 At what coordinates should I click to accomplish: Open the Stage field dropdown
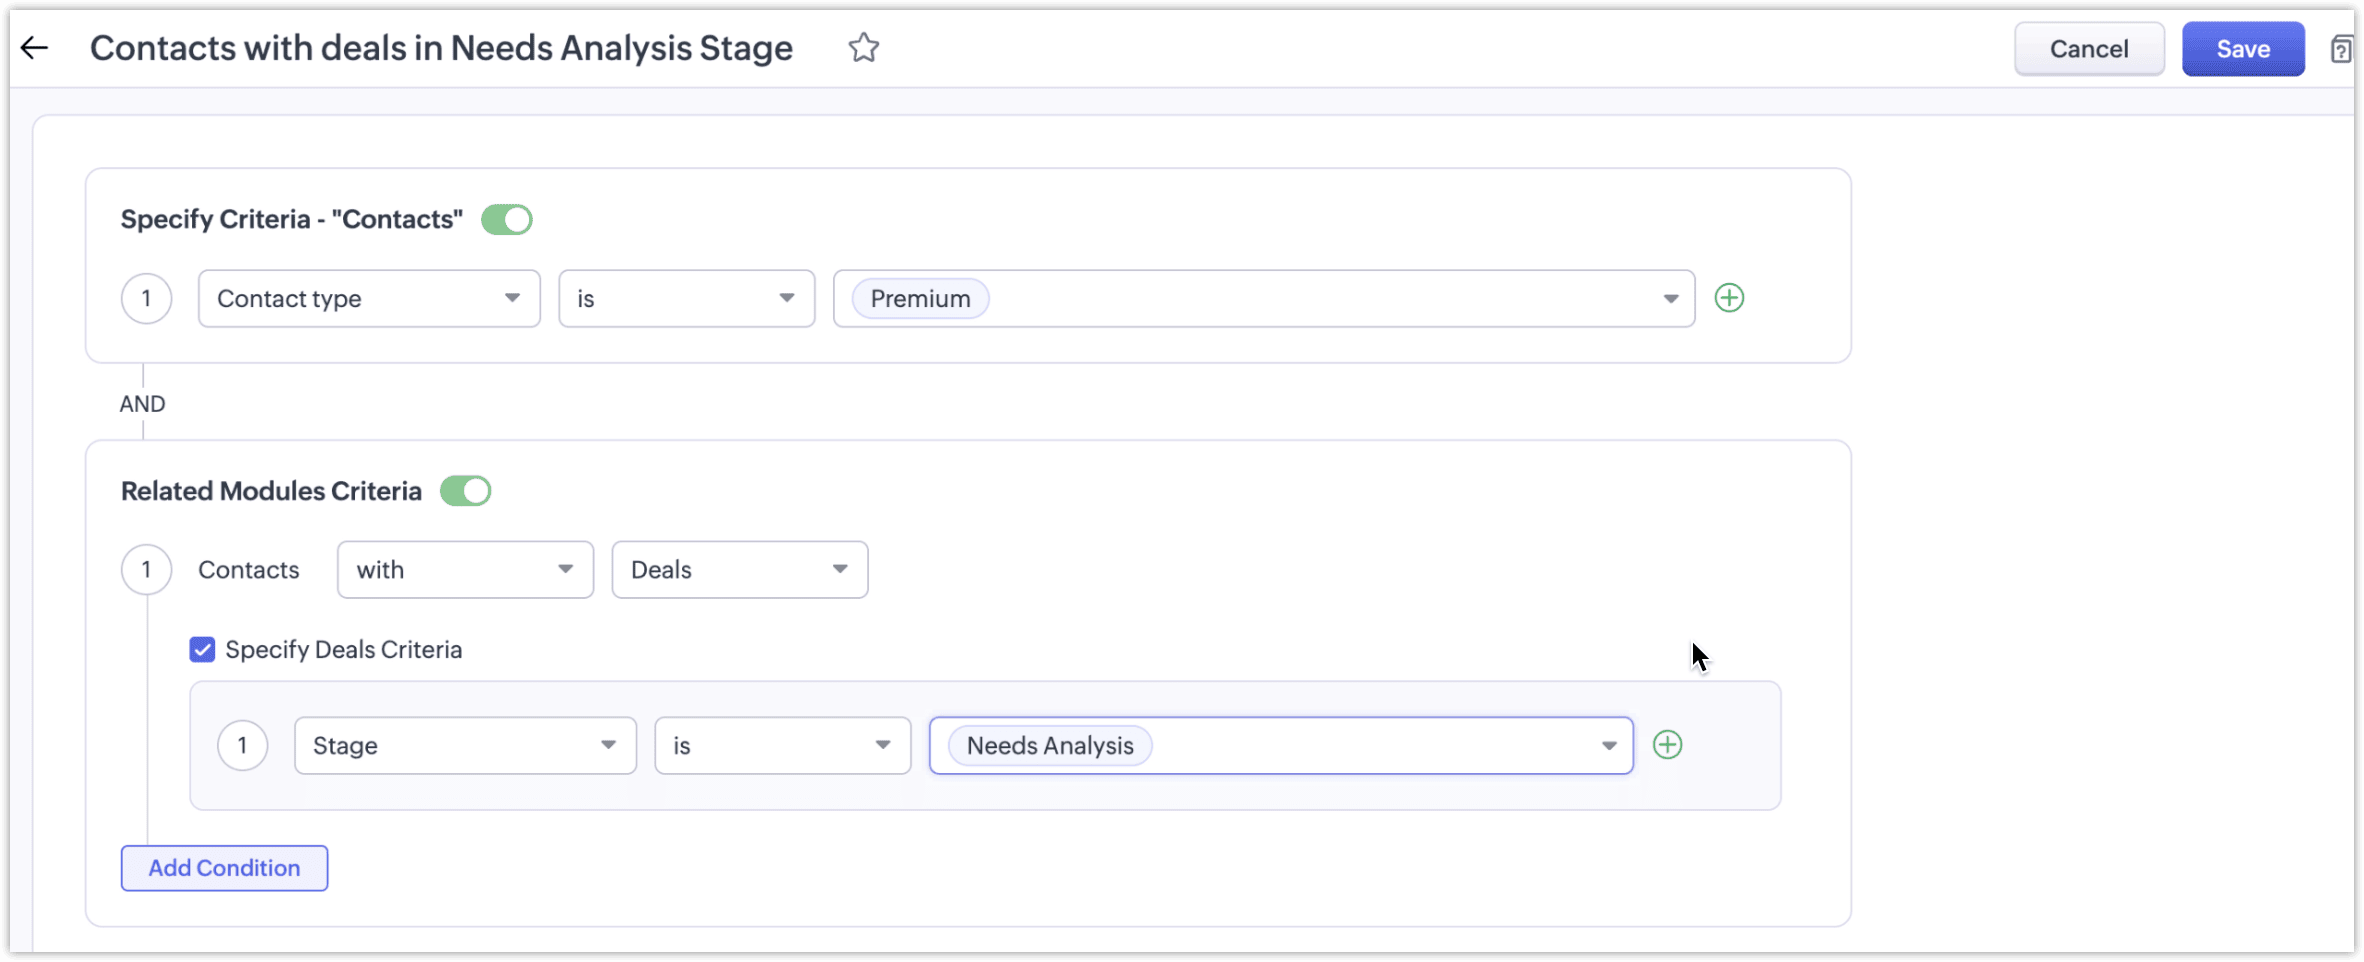coord(465,745)
